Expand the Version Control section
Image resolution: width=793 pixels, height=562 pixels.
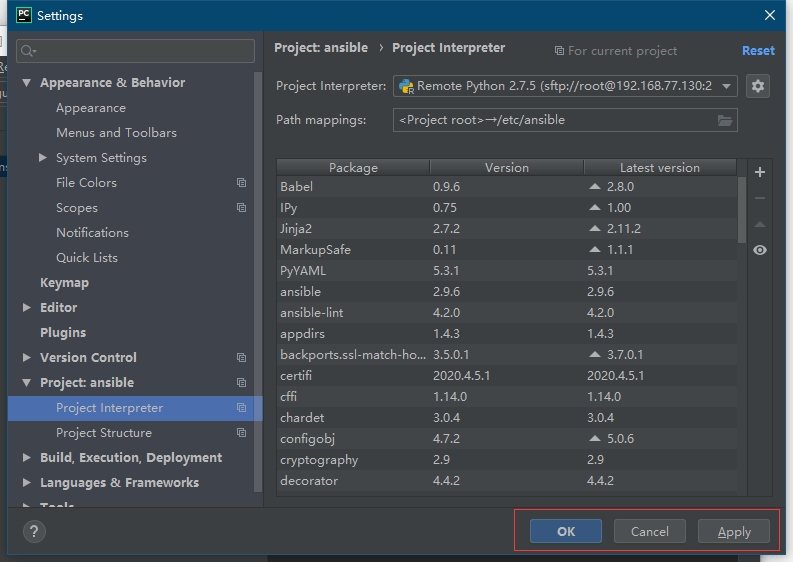pos(27,358)
